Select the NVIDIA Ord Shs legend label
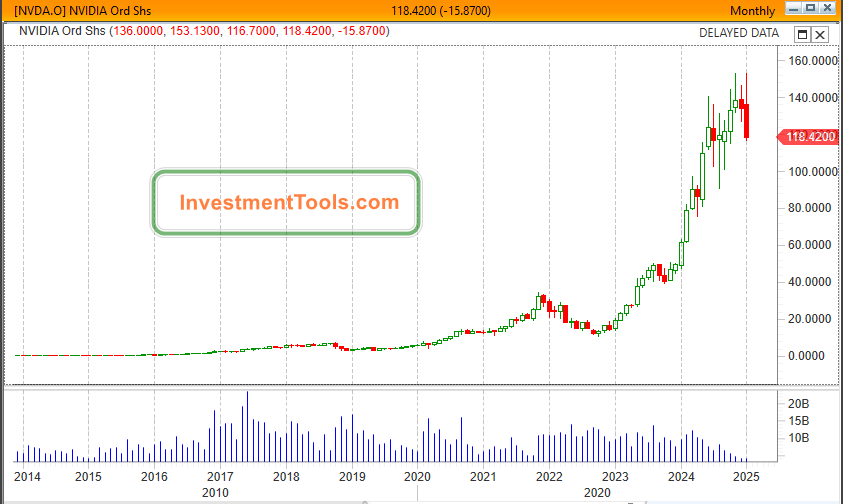Image resolution: width=843 pixels, height=504 pixels. point(62,31)
